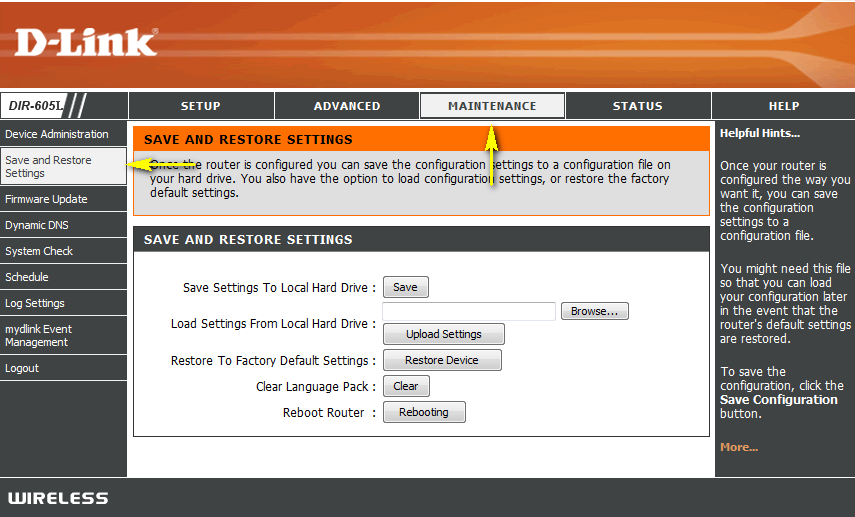
Task: Click the D-Link logo
Action: [87, 43]
